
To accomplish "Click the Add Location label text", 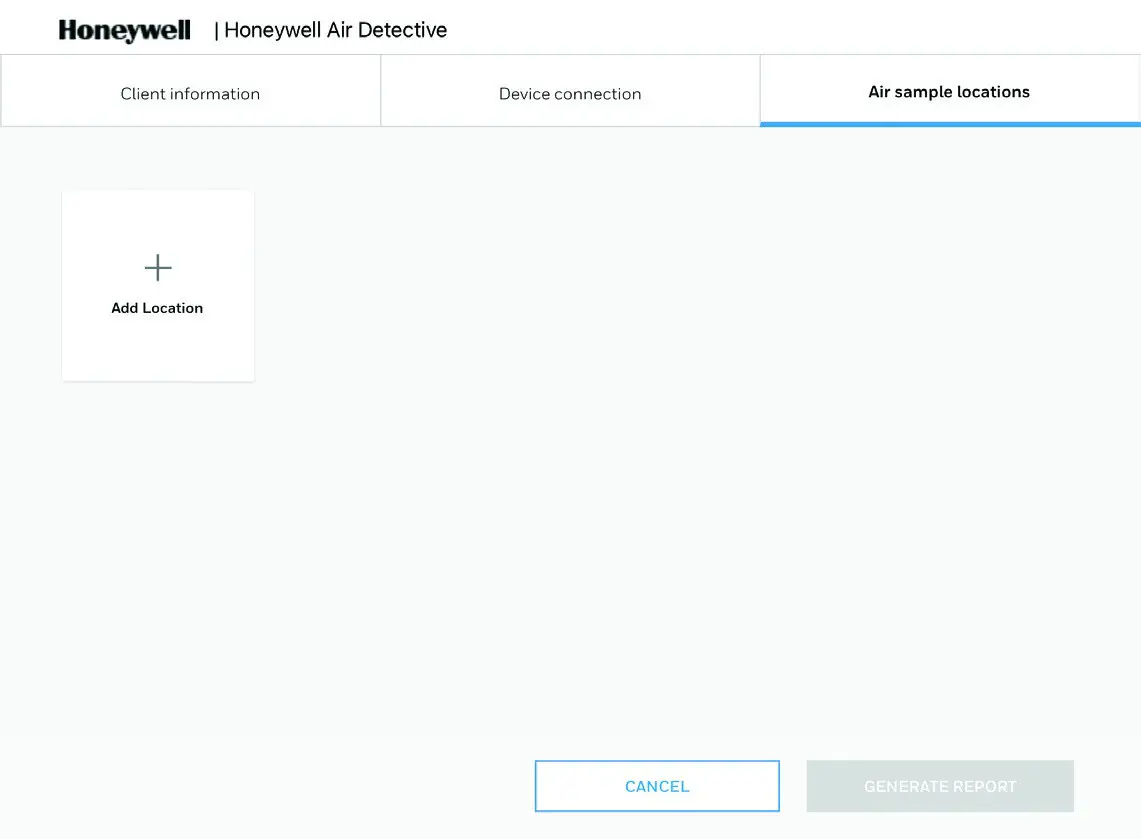I will coord(157,308).
